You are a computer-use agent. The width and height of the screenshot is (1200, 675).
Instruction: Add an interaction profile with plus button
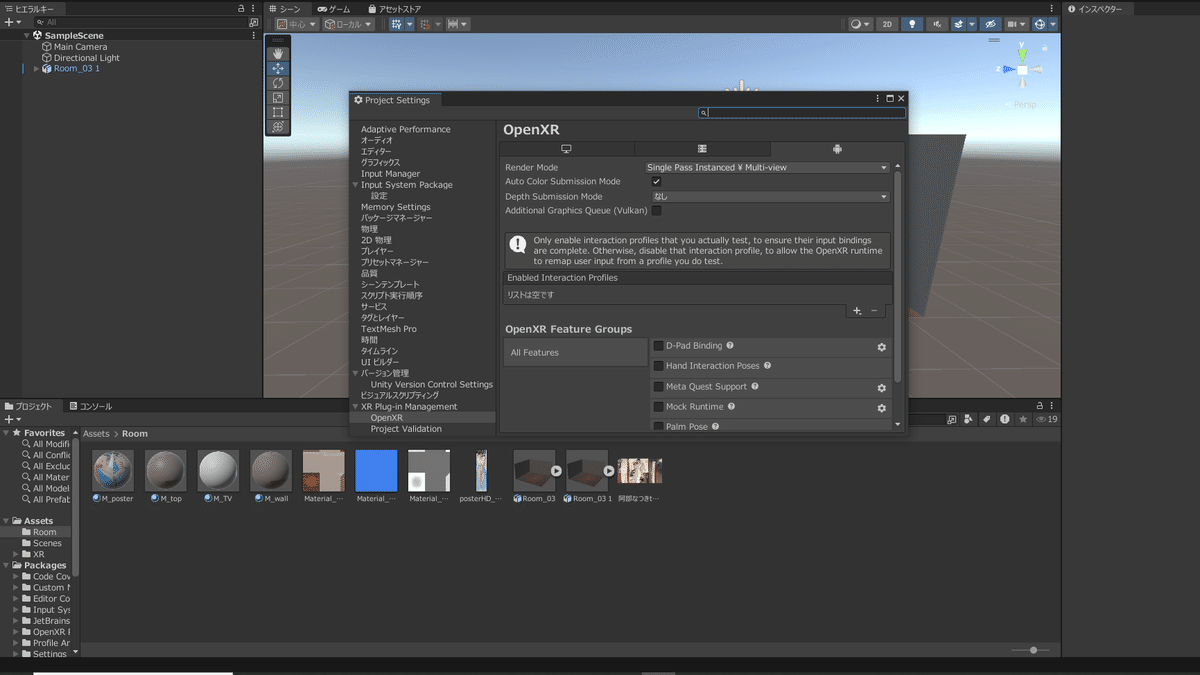point(857,311)
